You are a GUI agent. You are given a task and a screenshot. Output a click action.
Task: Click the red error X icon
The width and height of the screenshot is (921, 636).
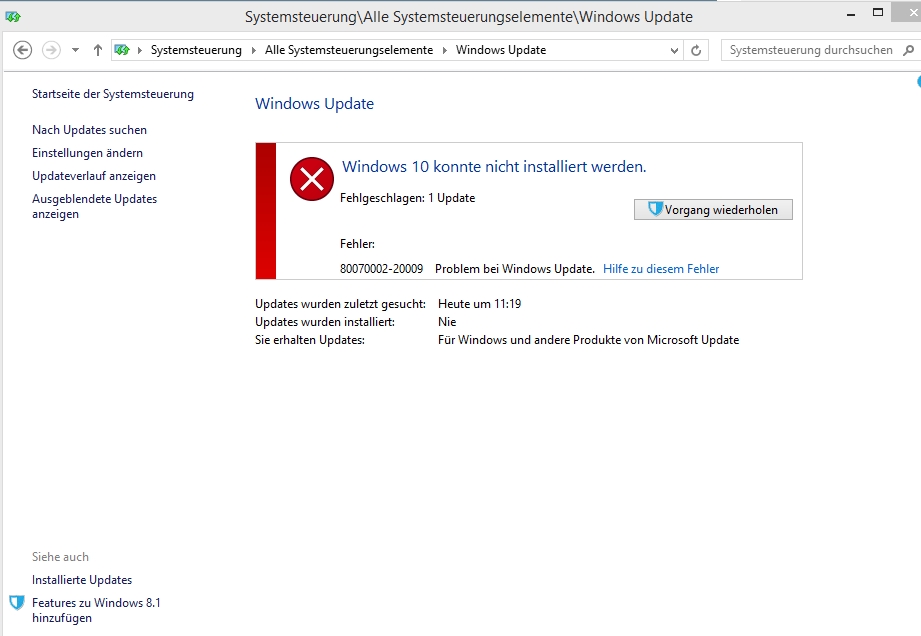click(x=312, y=179)
